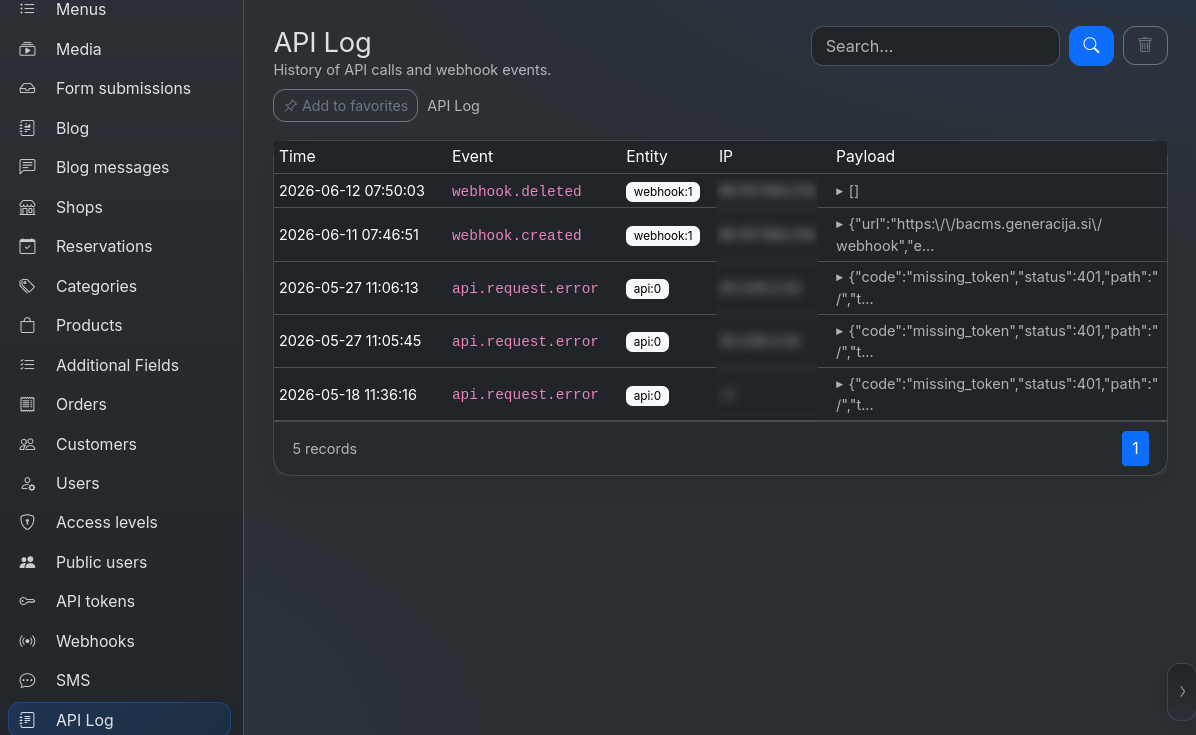Image resolution: width=1196 pixels, height=735 pixels.
Task: Click the api:0 badge at 11:06:13
Action: pyautogui.click(x=647, y=289)
